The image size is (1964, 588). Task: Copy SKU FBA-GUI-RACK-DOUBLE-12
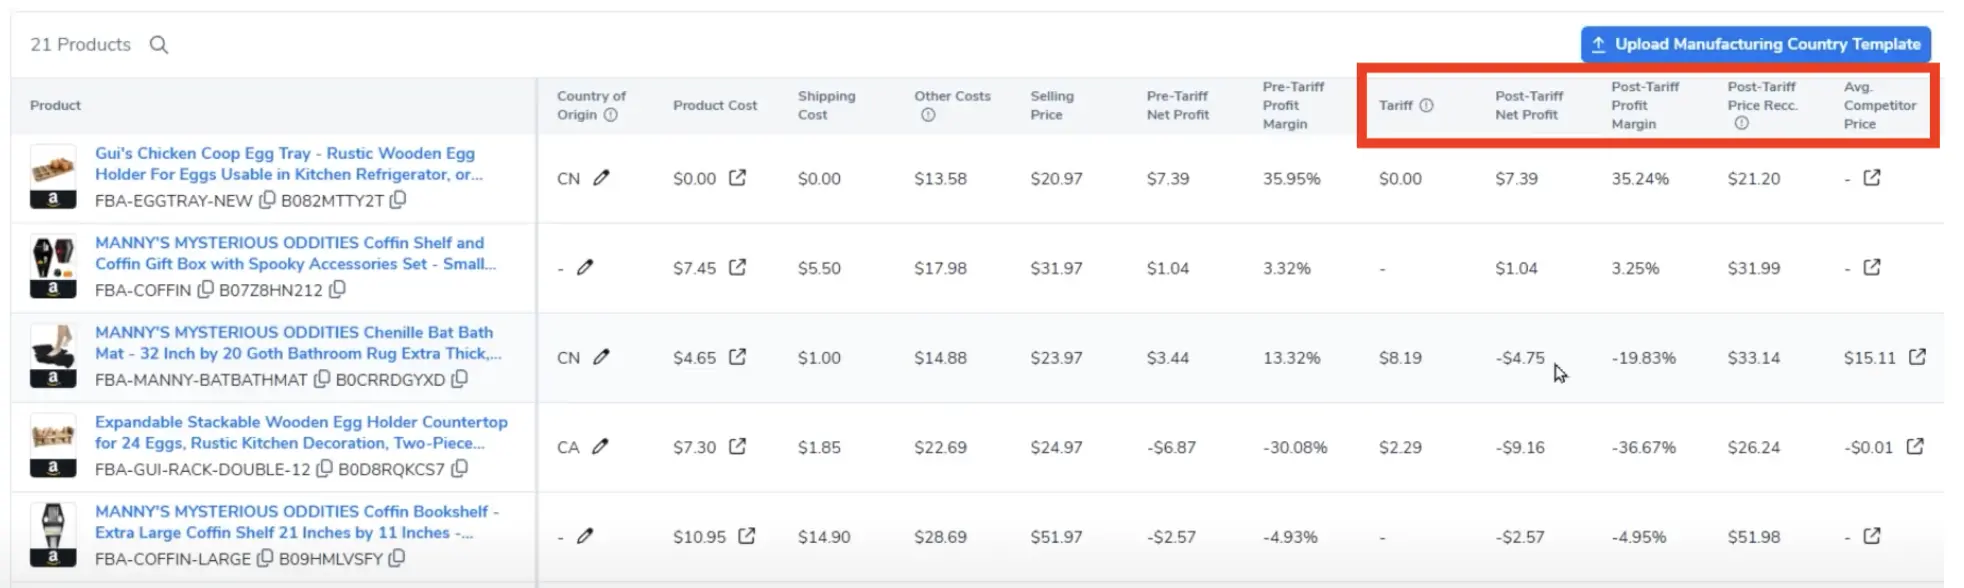click(x=325, y=469)
